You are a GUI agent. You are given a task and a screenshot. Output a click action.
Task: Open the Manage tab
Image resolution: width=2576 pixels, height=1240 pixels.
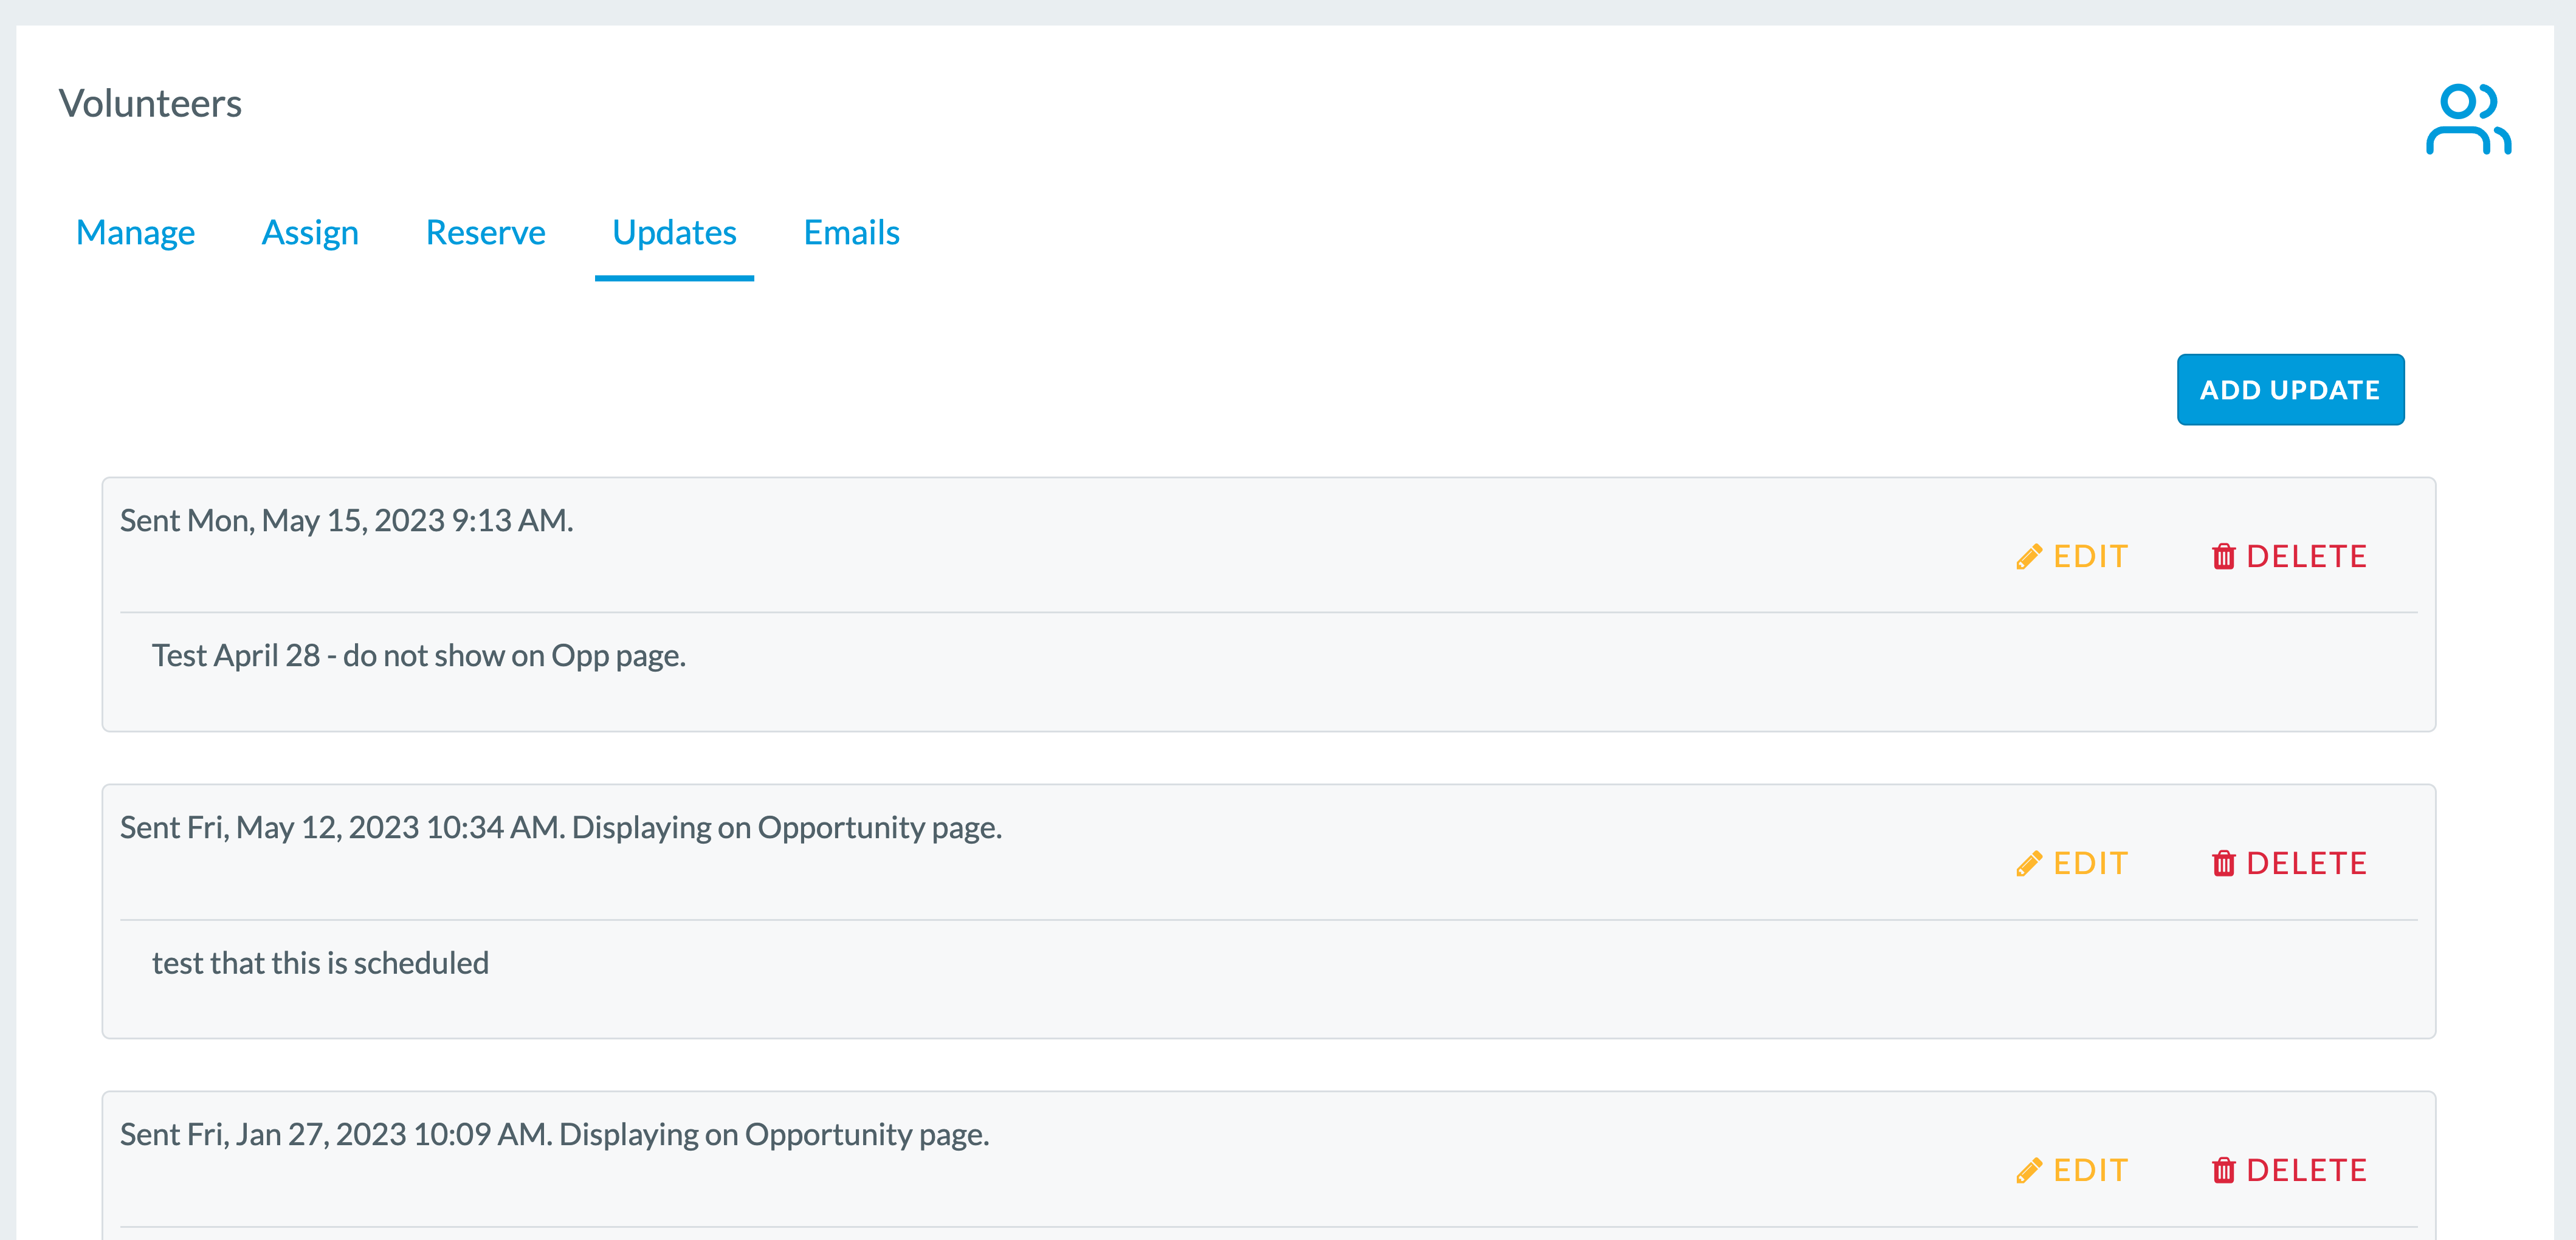(135, 232)
